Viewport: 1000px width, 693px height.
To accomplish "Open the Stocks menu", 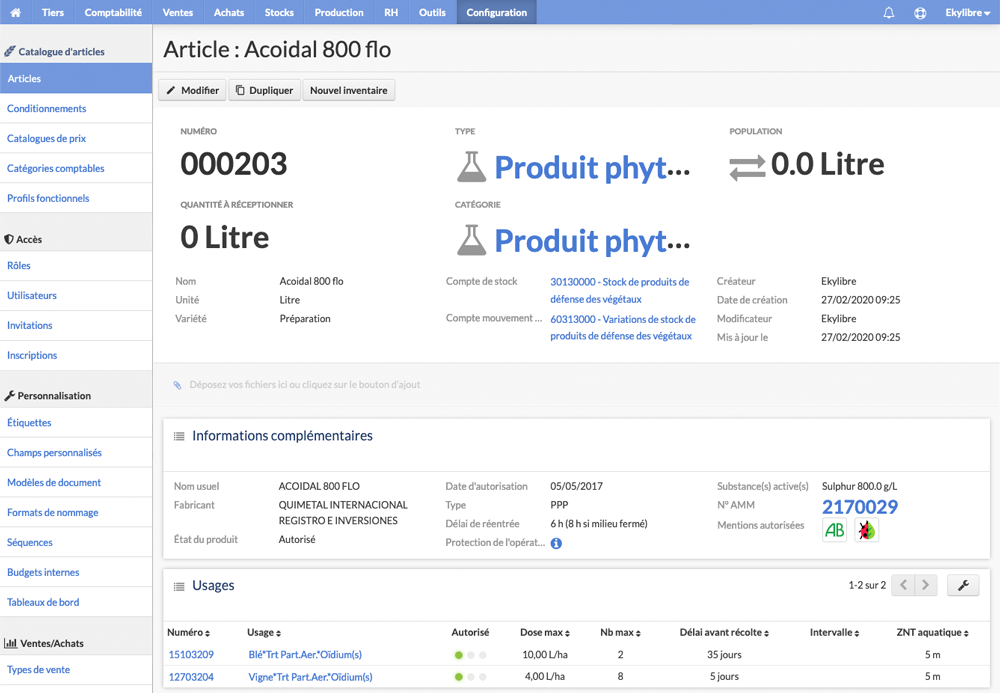I will point(279,12).
